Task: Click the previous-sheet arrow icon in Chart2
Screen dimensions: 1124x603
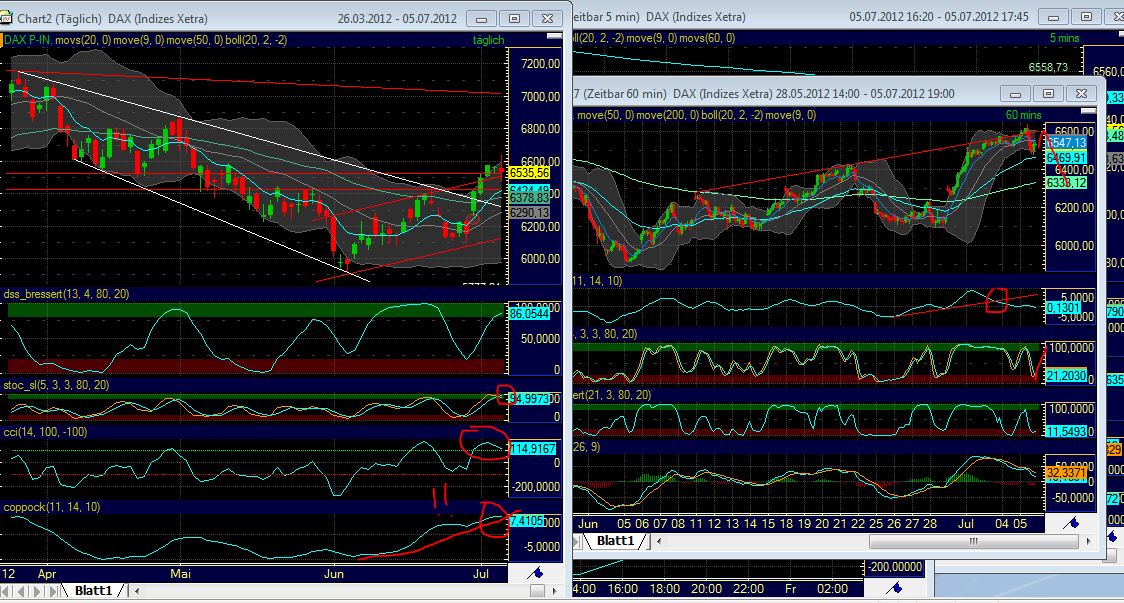Action: pos(20,590)
